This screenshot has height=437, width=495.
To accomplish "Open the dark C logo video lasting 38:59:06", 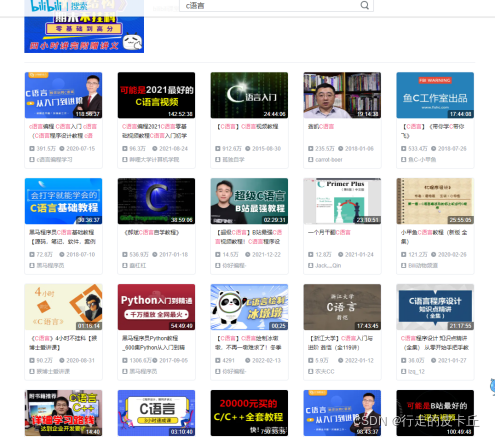I will point(156,201).
